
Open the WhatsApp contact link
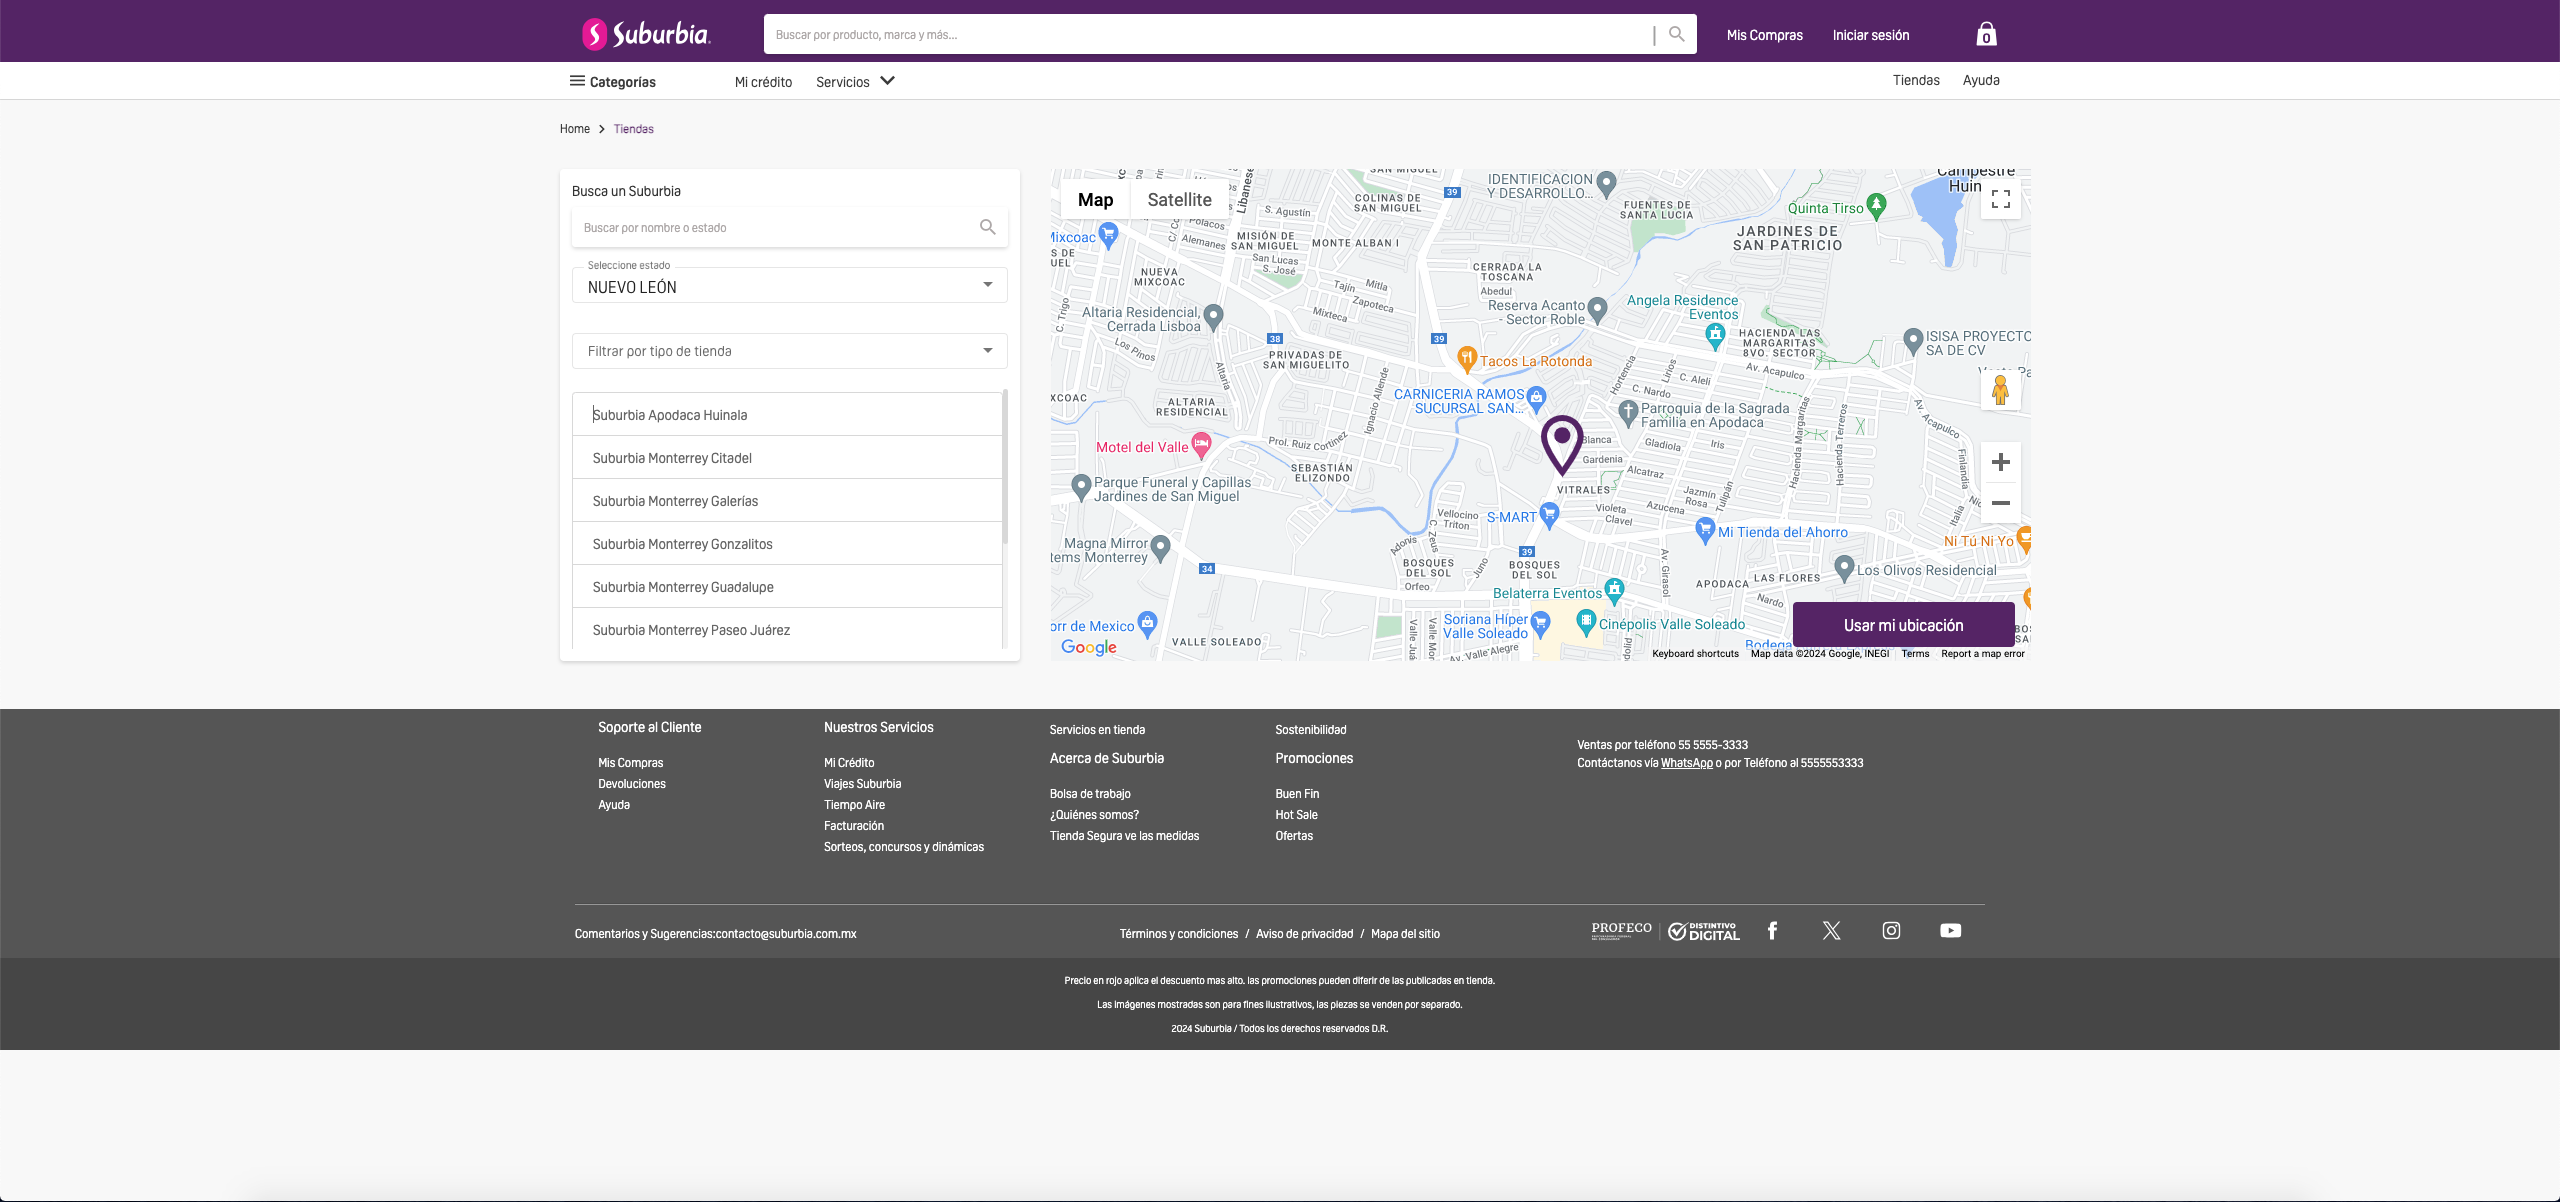pyautogui.click(x=1686, y=763)
